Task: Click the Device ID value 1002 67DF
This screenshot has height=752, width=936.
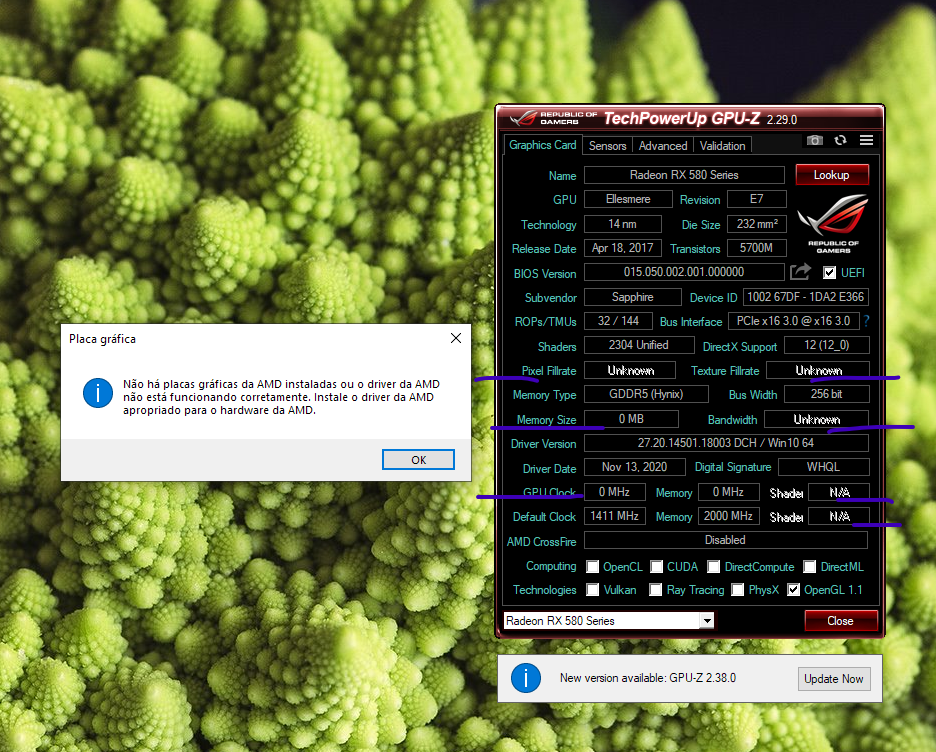Action: pyautogui.click(x=805, y=297)
